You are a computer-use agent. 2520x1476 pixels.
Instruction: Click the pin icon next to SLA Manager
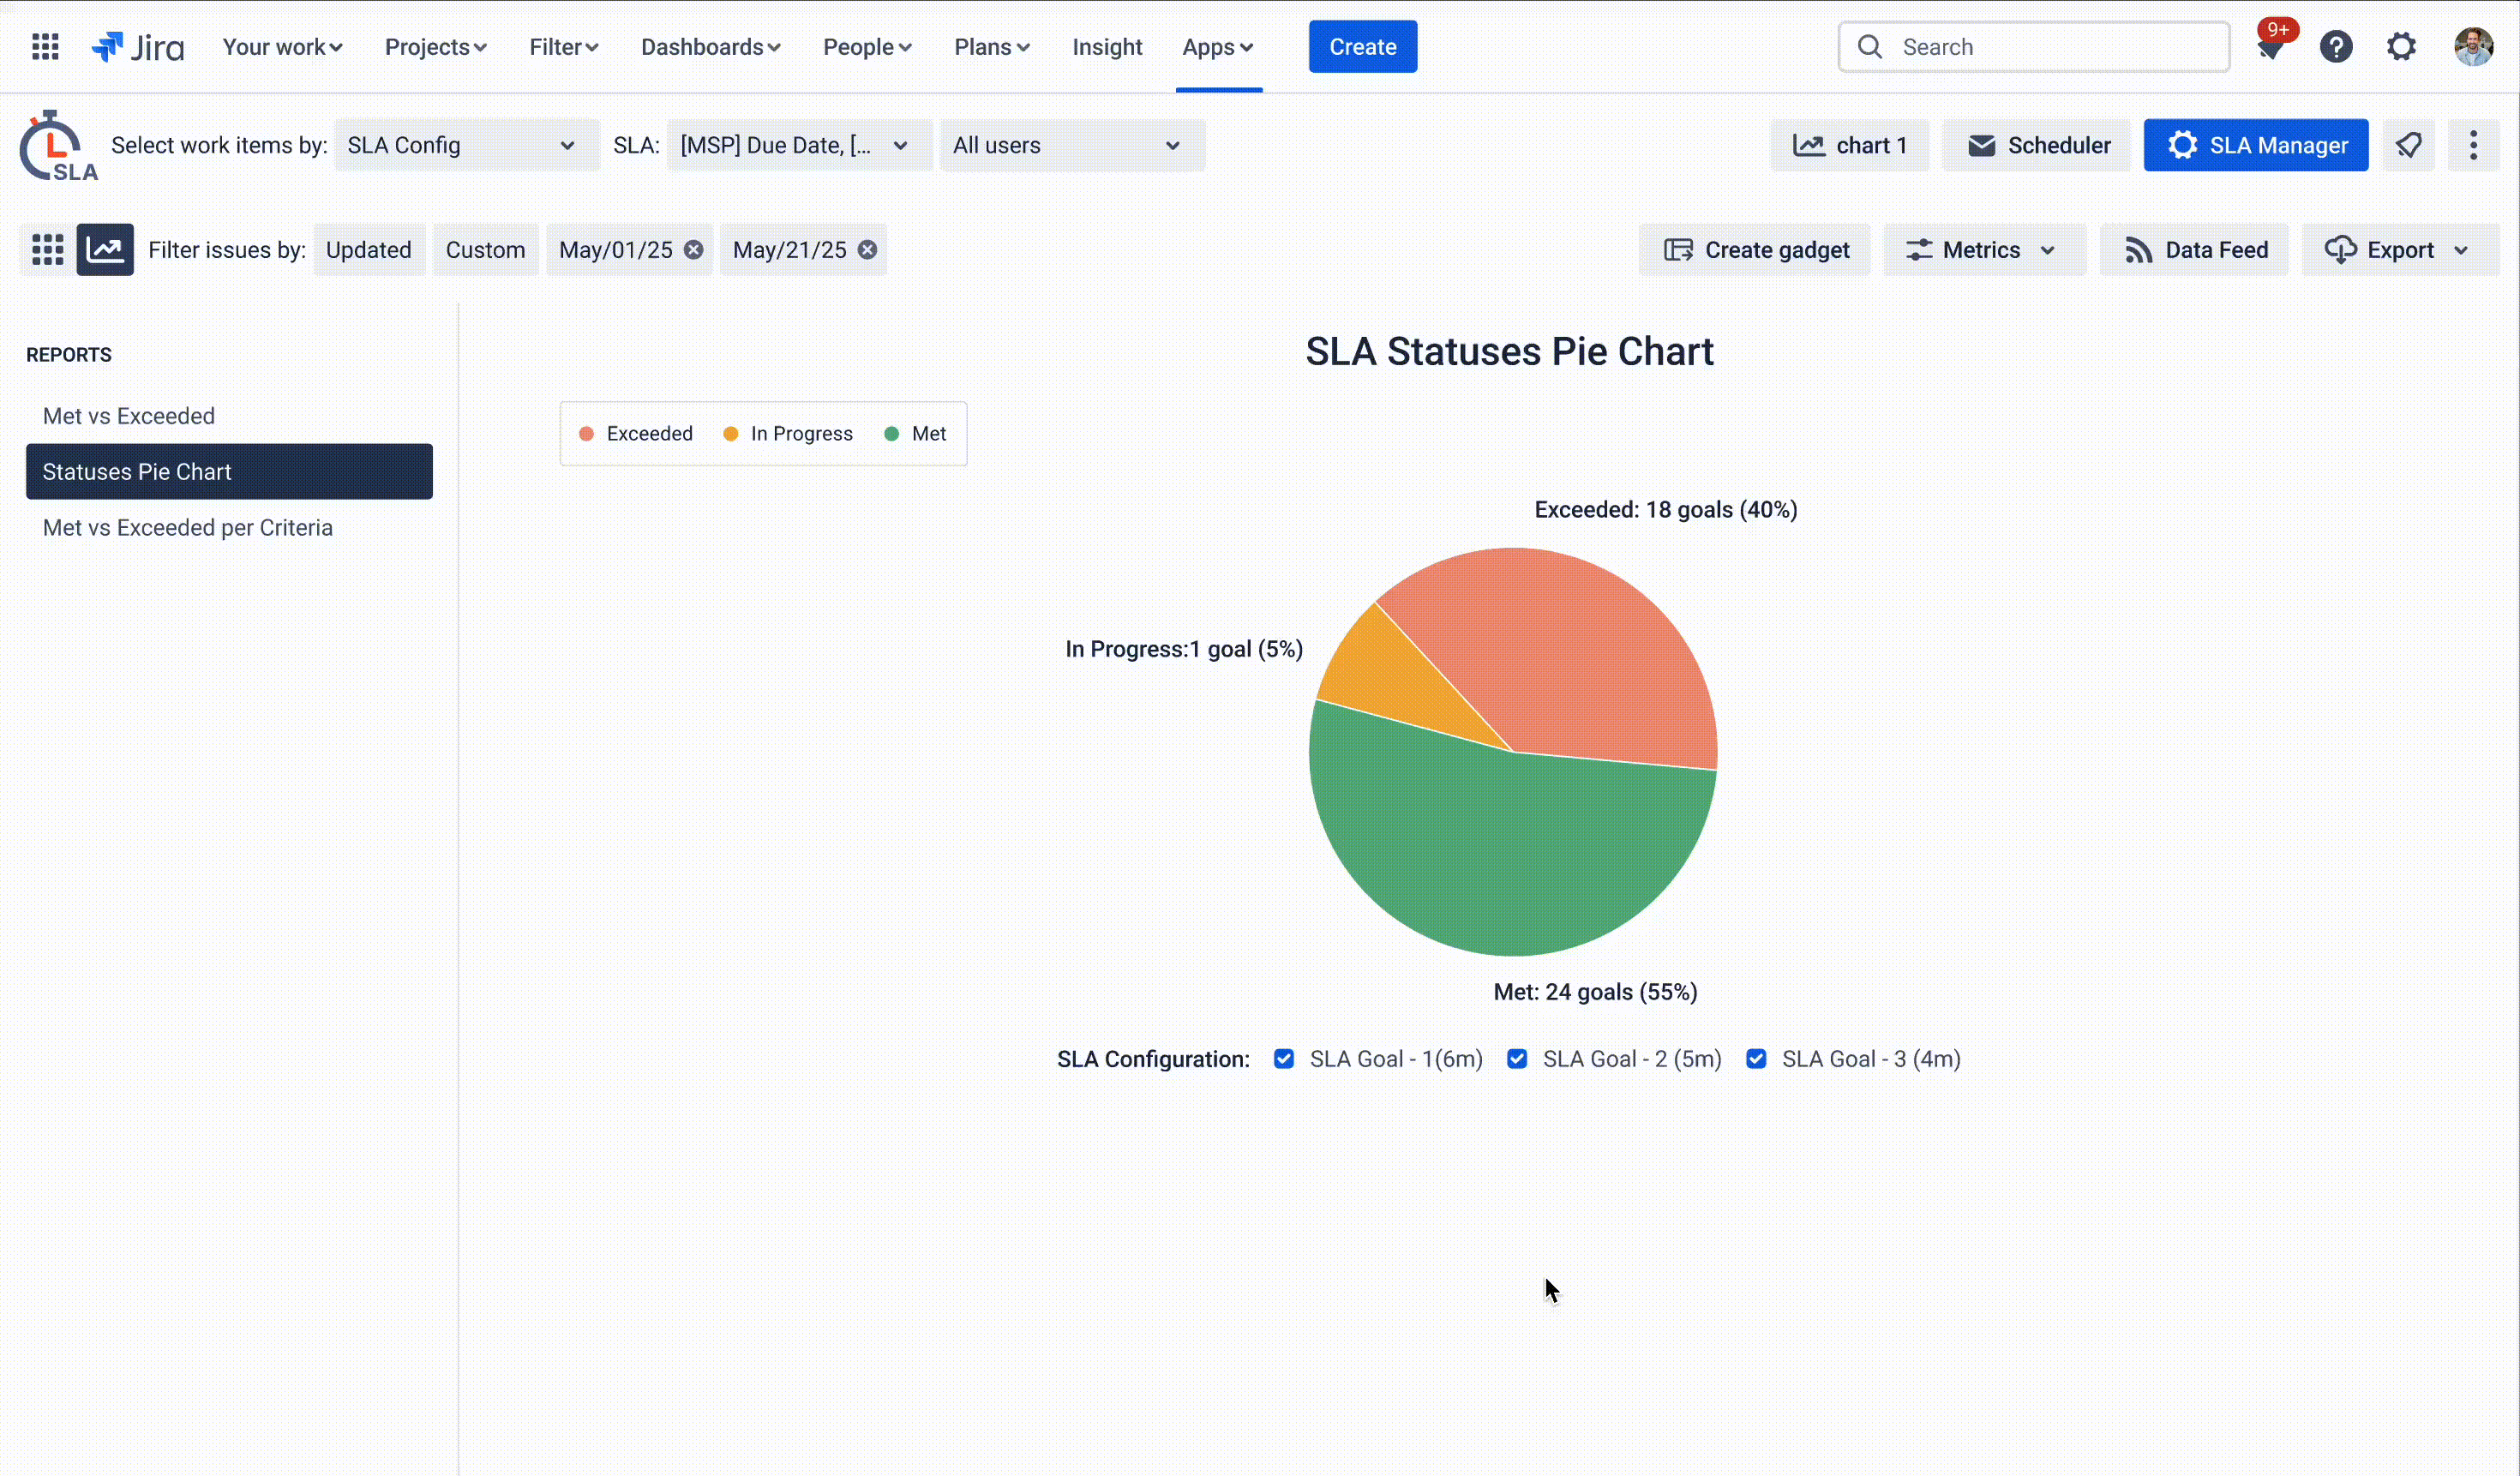2408,145
